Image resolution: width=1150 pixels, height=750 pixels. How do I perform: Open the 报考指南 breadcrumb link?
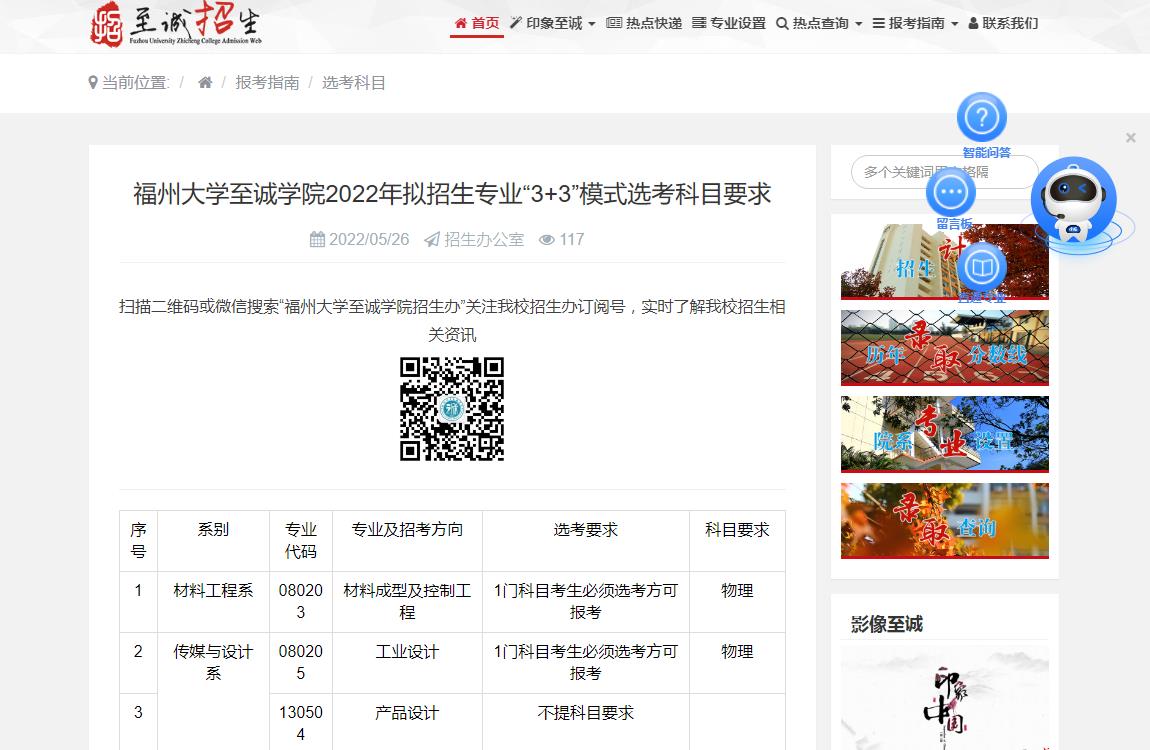pos(267,83)
